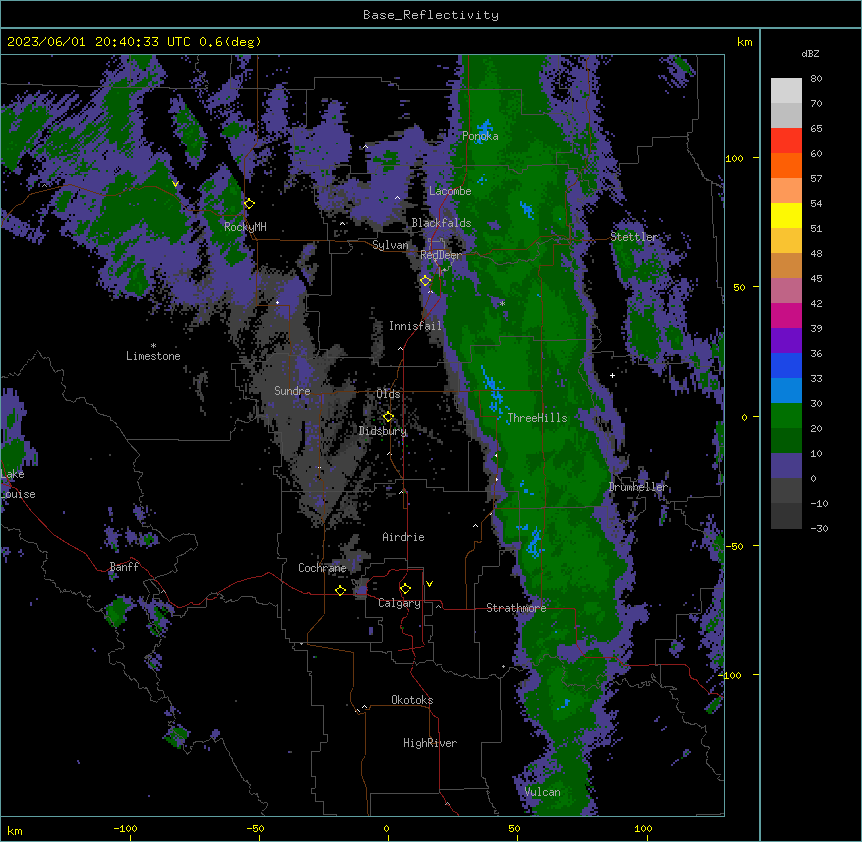Select the bright blue 33-36 dBZ legend band
Viewport: 862px width, 842px height.
(786, 365)
